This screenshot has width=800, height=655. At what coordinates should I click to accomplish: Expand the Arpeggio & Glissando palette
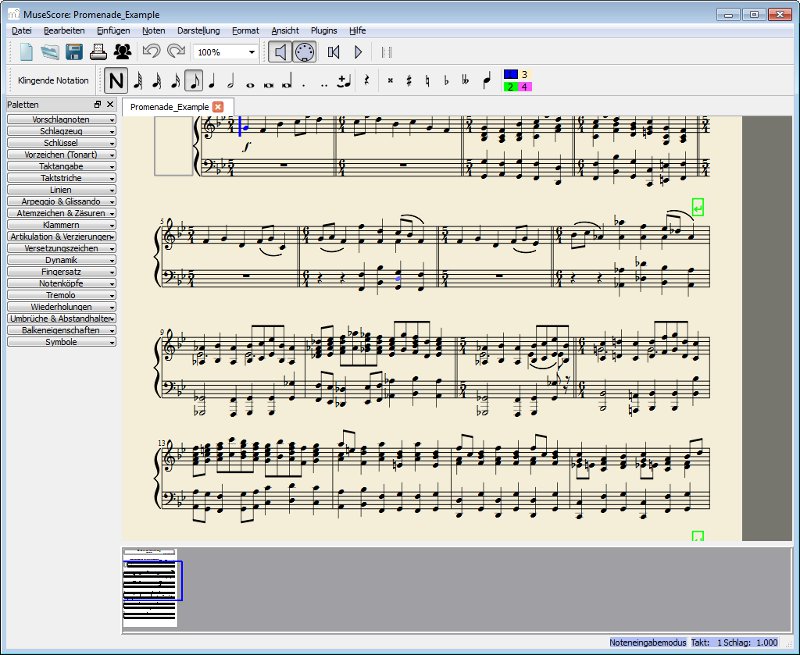pos(61,201)
